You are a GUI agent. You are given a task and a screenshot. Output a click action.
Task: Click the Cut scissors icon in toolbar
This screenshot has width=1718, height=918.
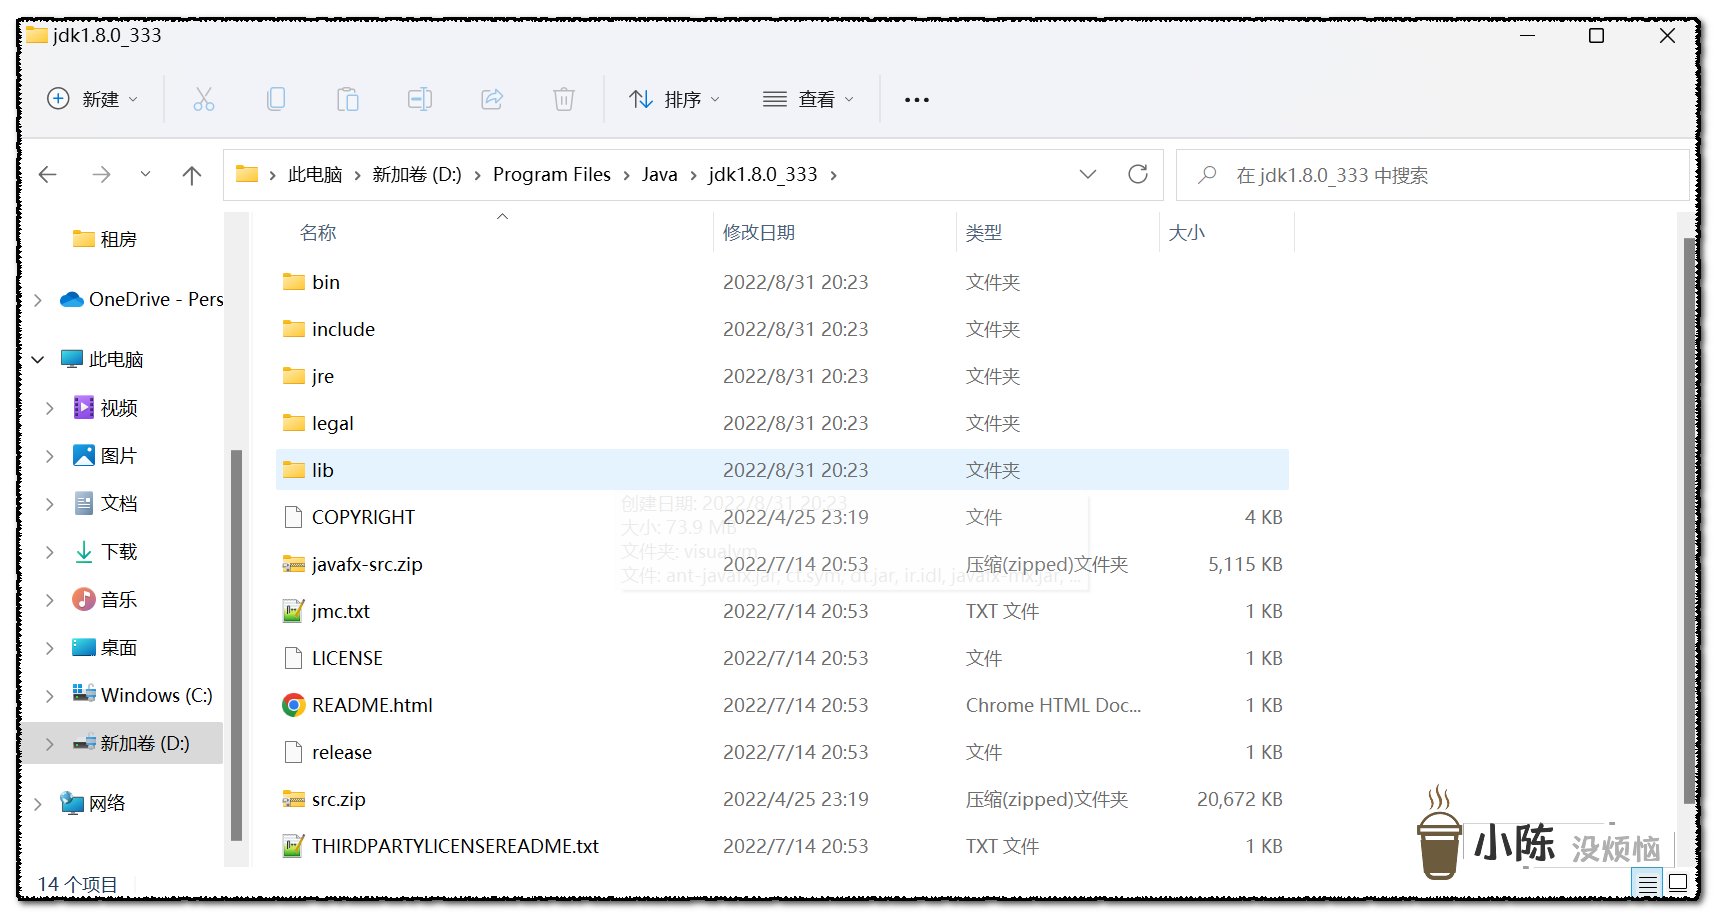(x=204, y=99)
